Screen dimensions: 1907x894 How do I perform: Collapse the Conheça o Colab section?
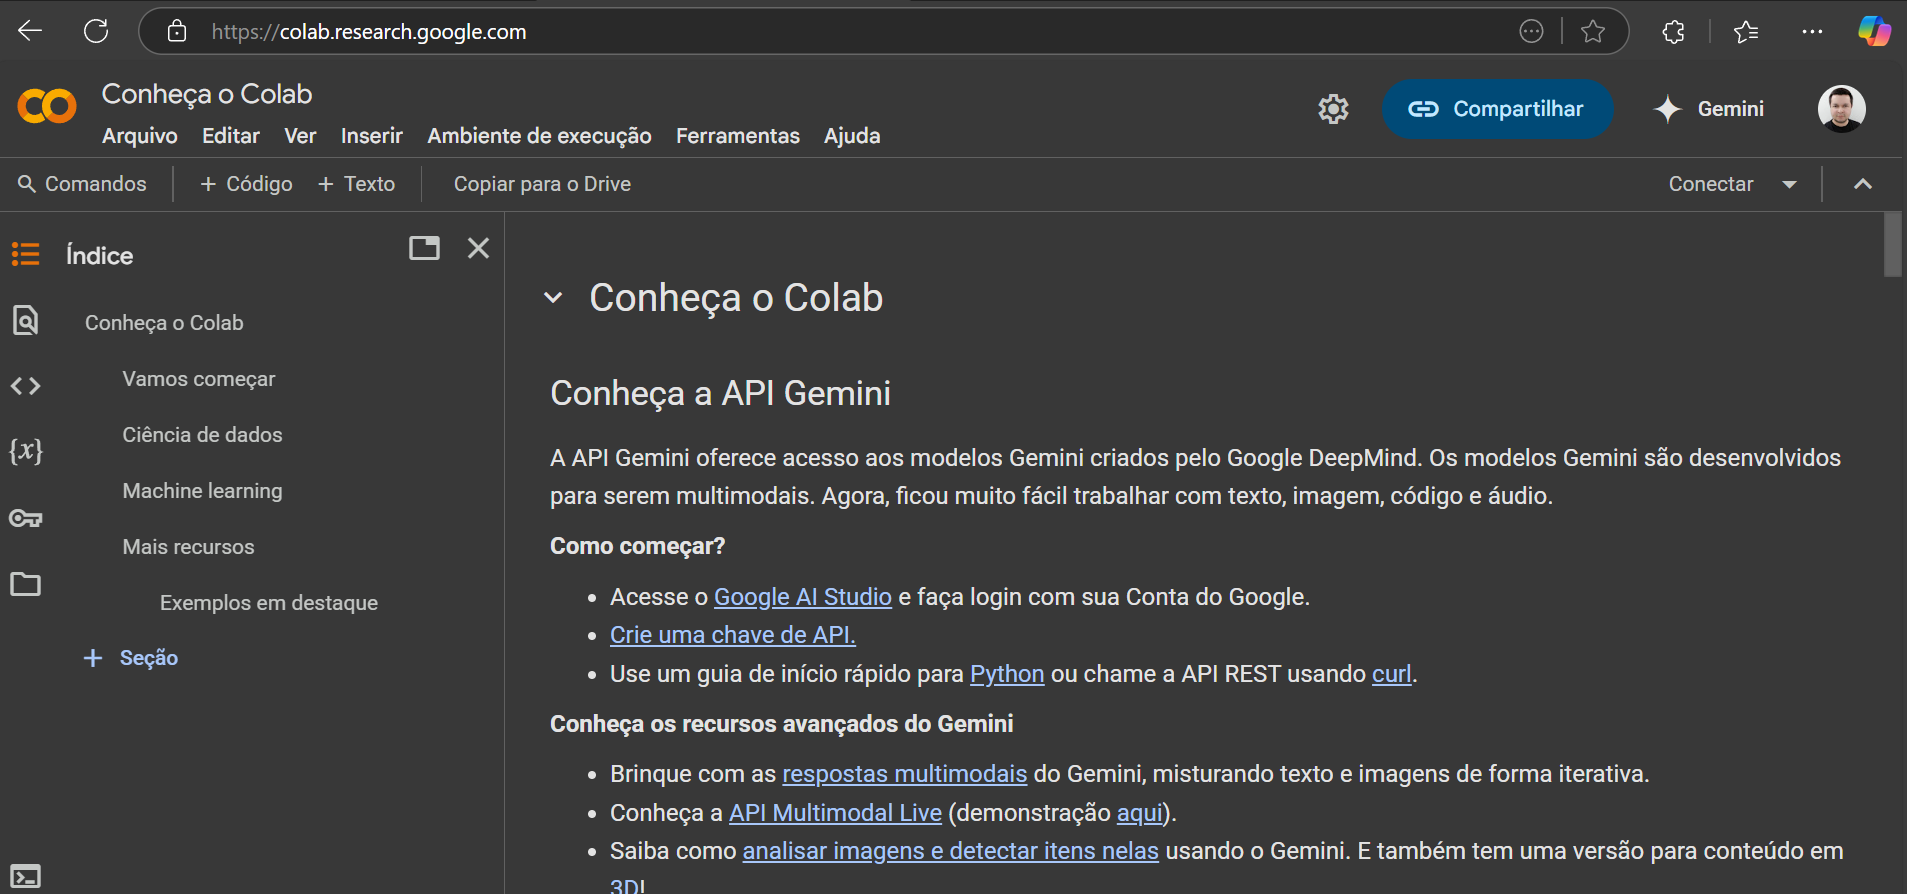click(x=553, y=298)
